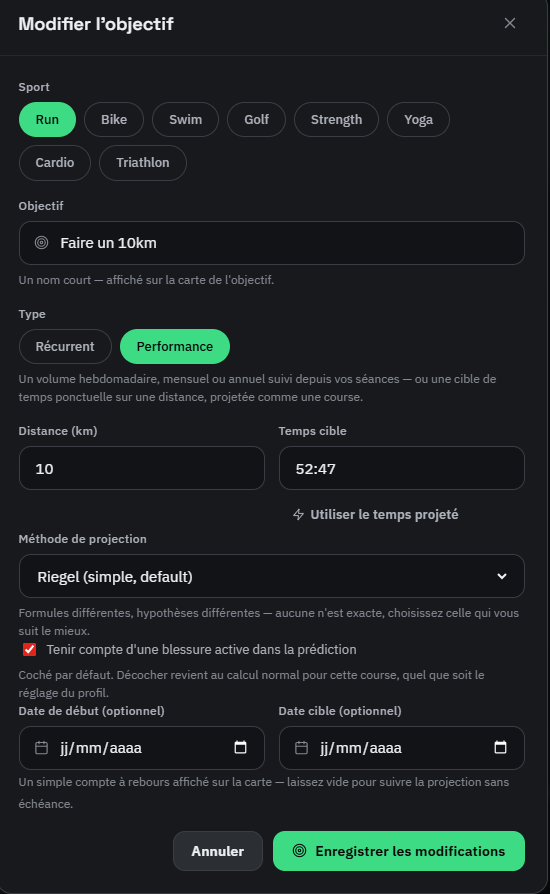Open the target date calendar picker icon
The height and width of the screenshot is (894, 550).
coord(500,747)
